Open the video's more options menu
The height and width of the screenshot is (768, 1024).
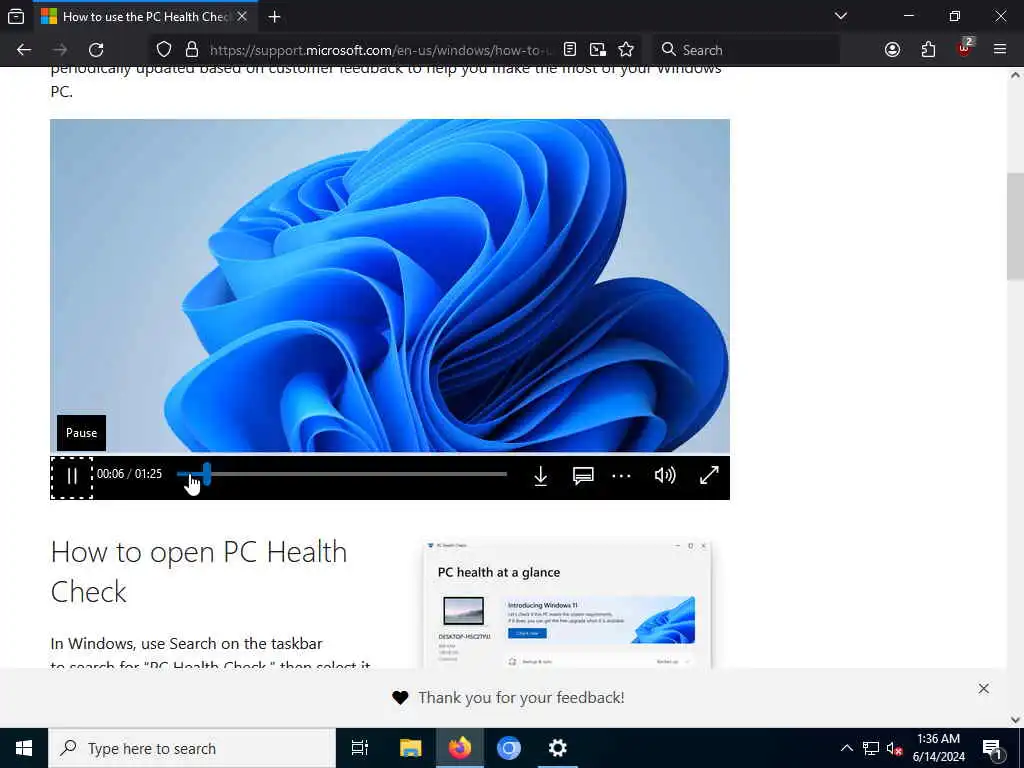click(621, 476)
